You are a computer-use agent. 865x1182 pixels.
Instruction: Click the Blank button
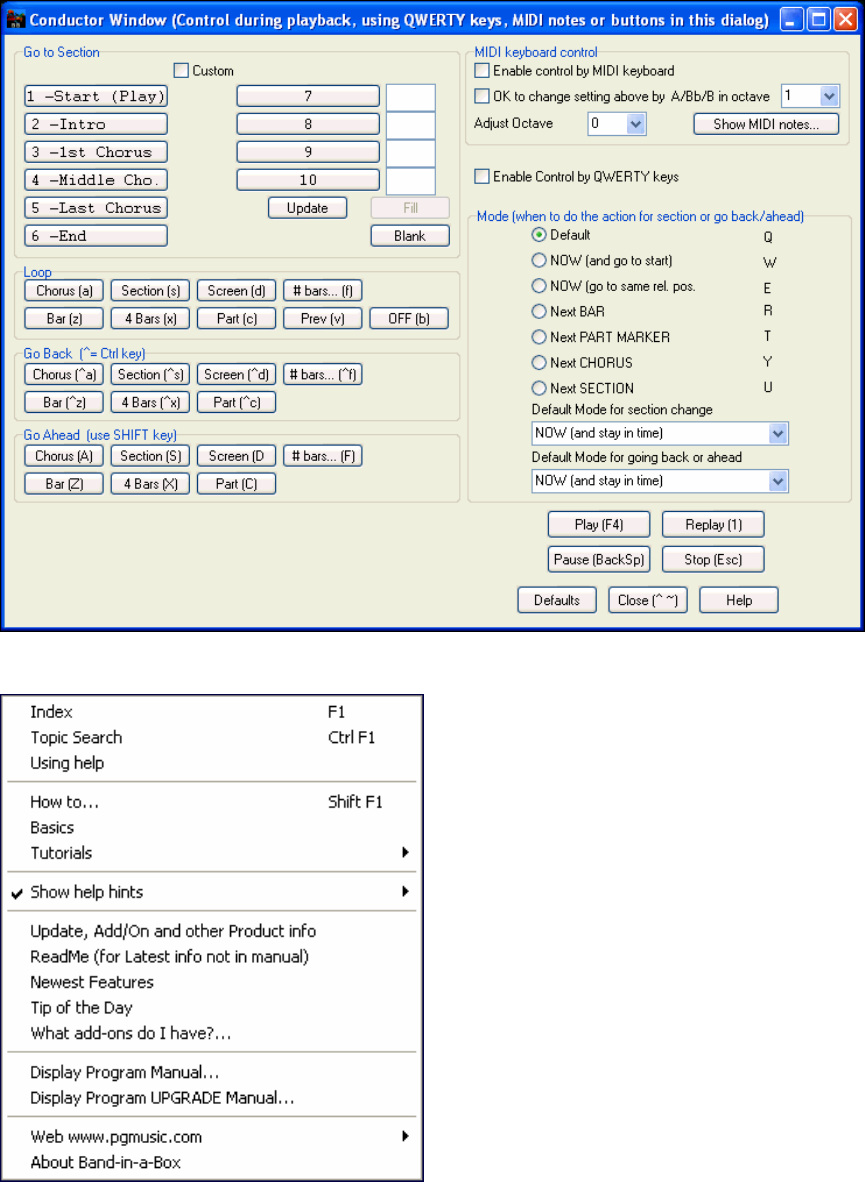[410, 236]
